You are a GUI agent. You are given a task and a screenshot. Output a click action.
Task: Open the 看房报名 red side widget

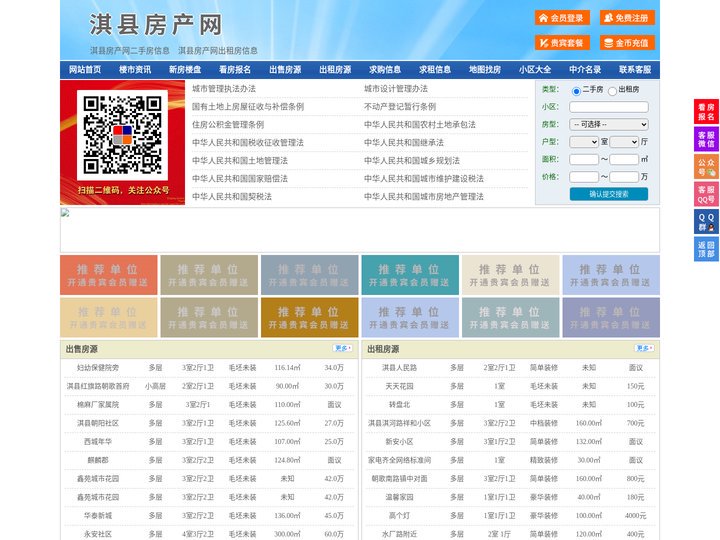click(706, 112)
